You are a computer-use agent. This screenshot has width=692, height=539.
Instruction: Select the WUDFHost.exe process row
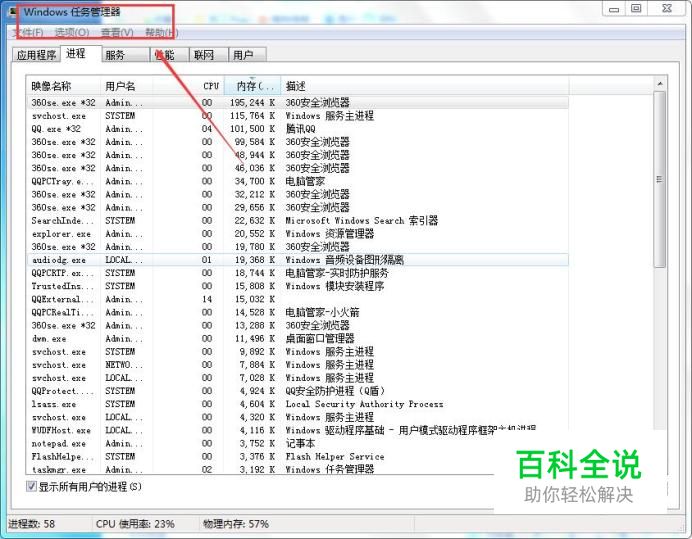pyautogui.click(x=297, y=430)
